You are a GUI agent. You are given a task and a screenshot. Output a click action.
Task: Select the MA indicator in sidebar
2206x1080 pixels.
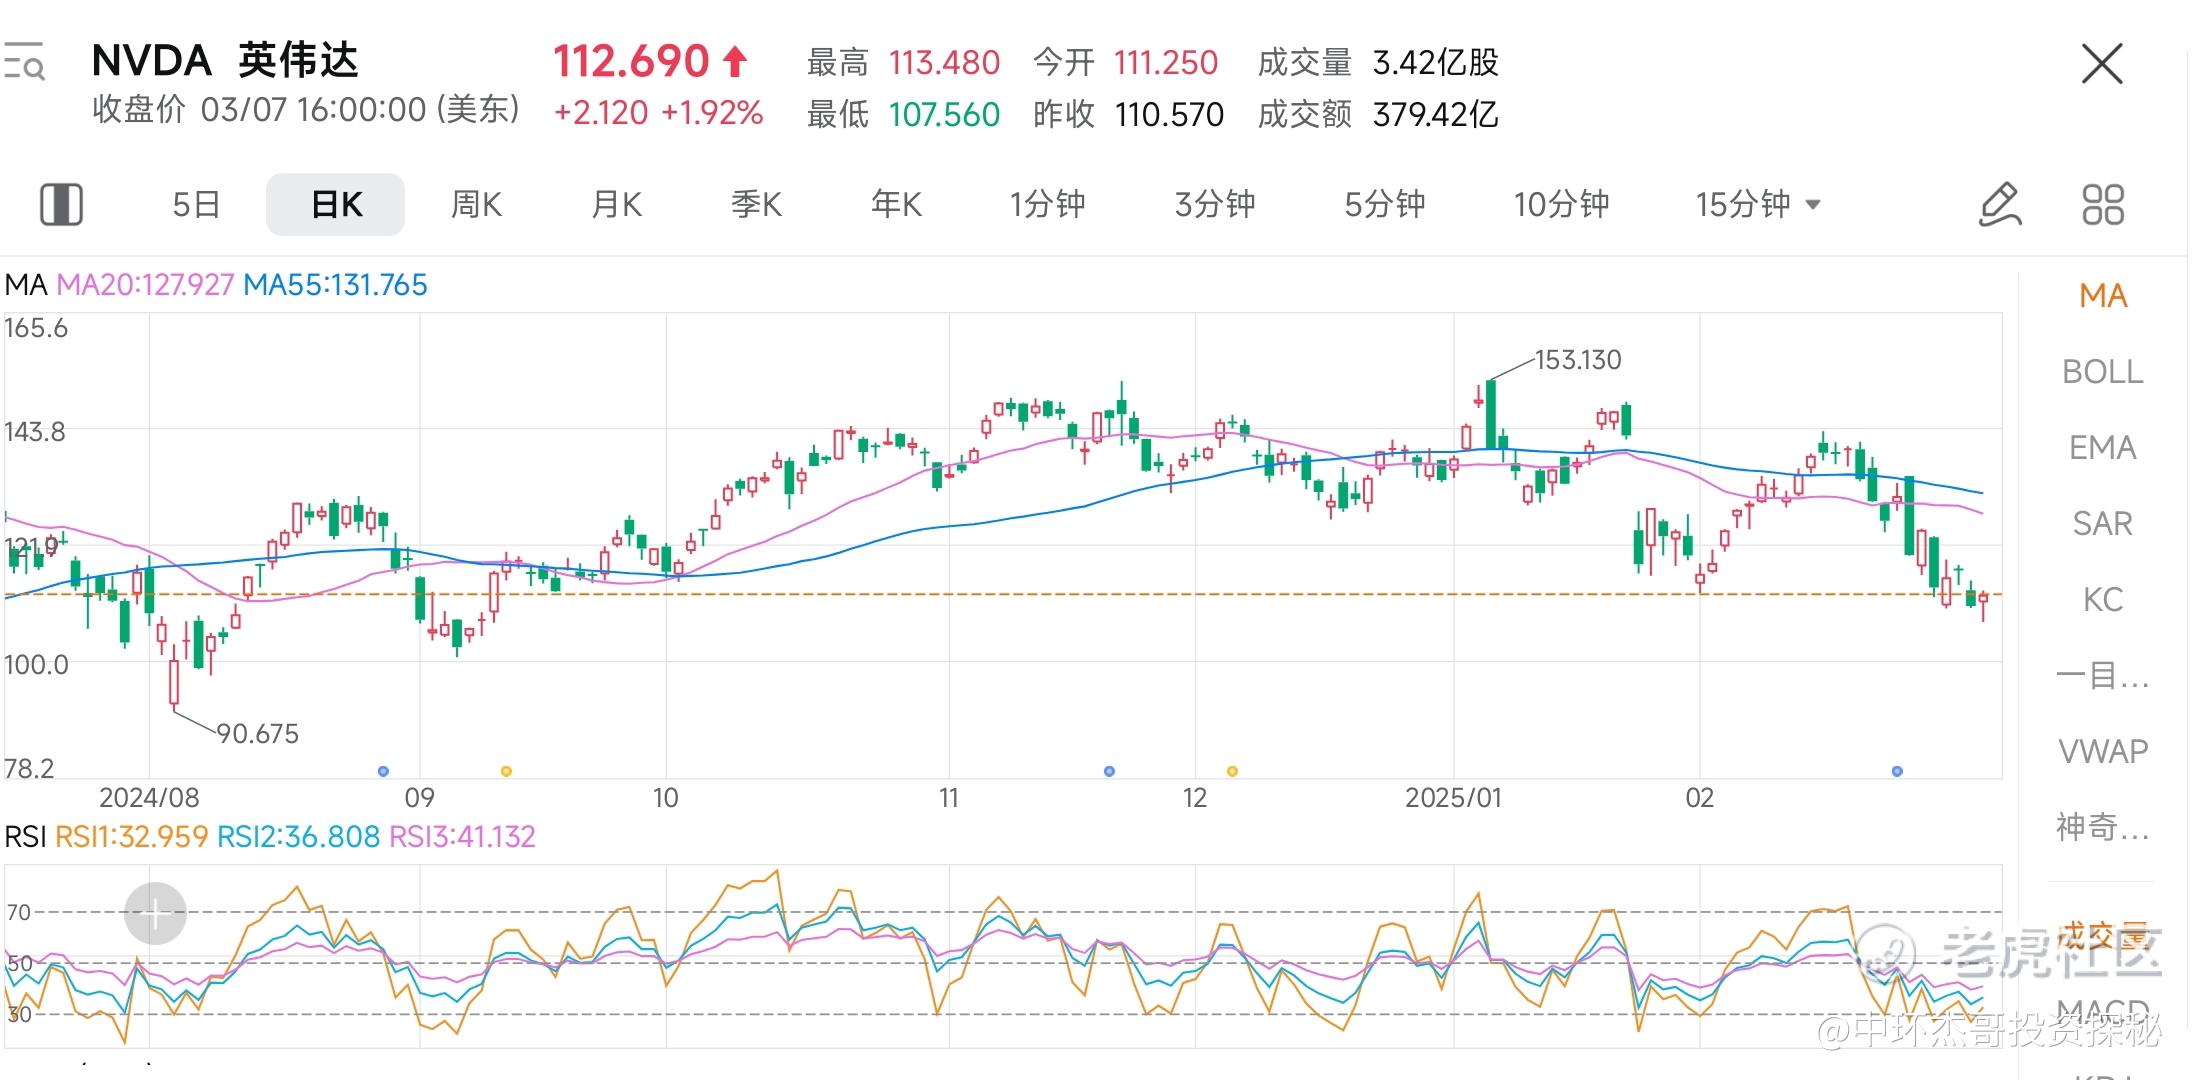click(2103, 296)
